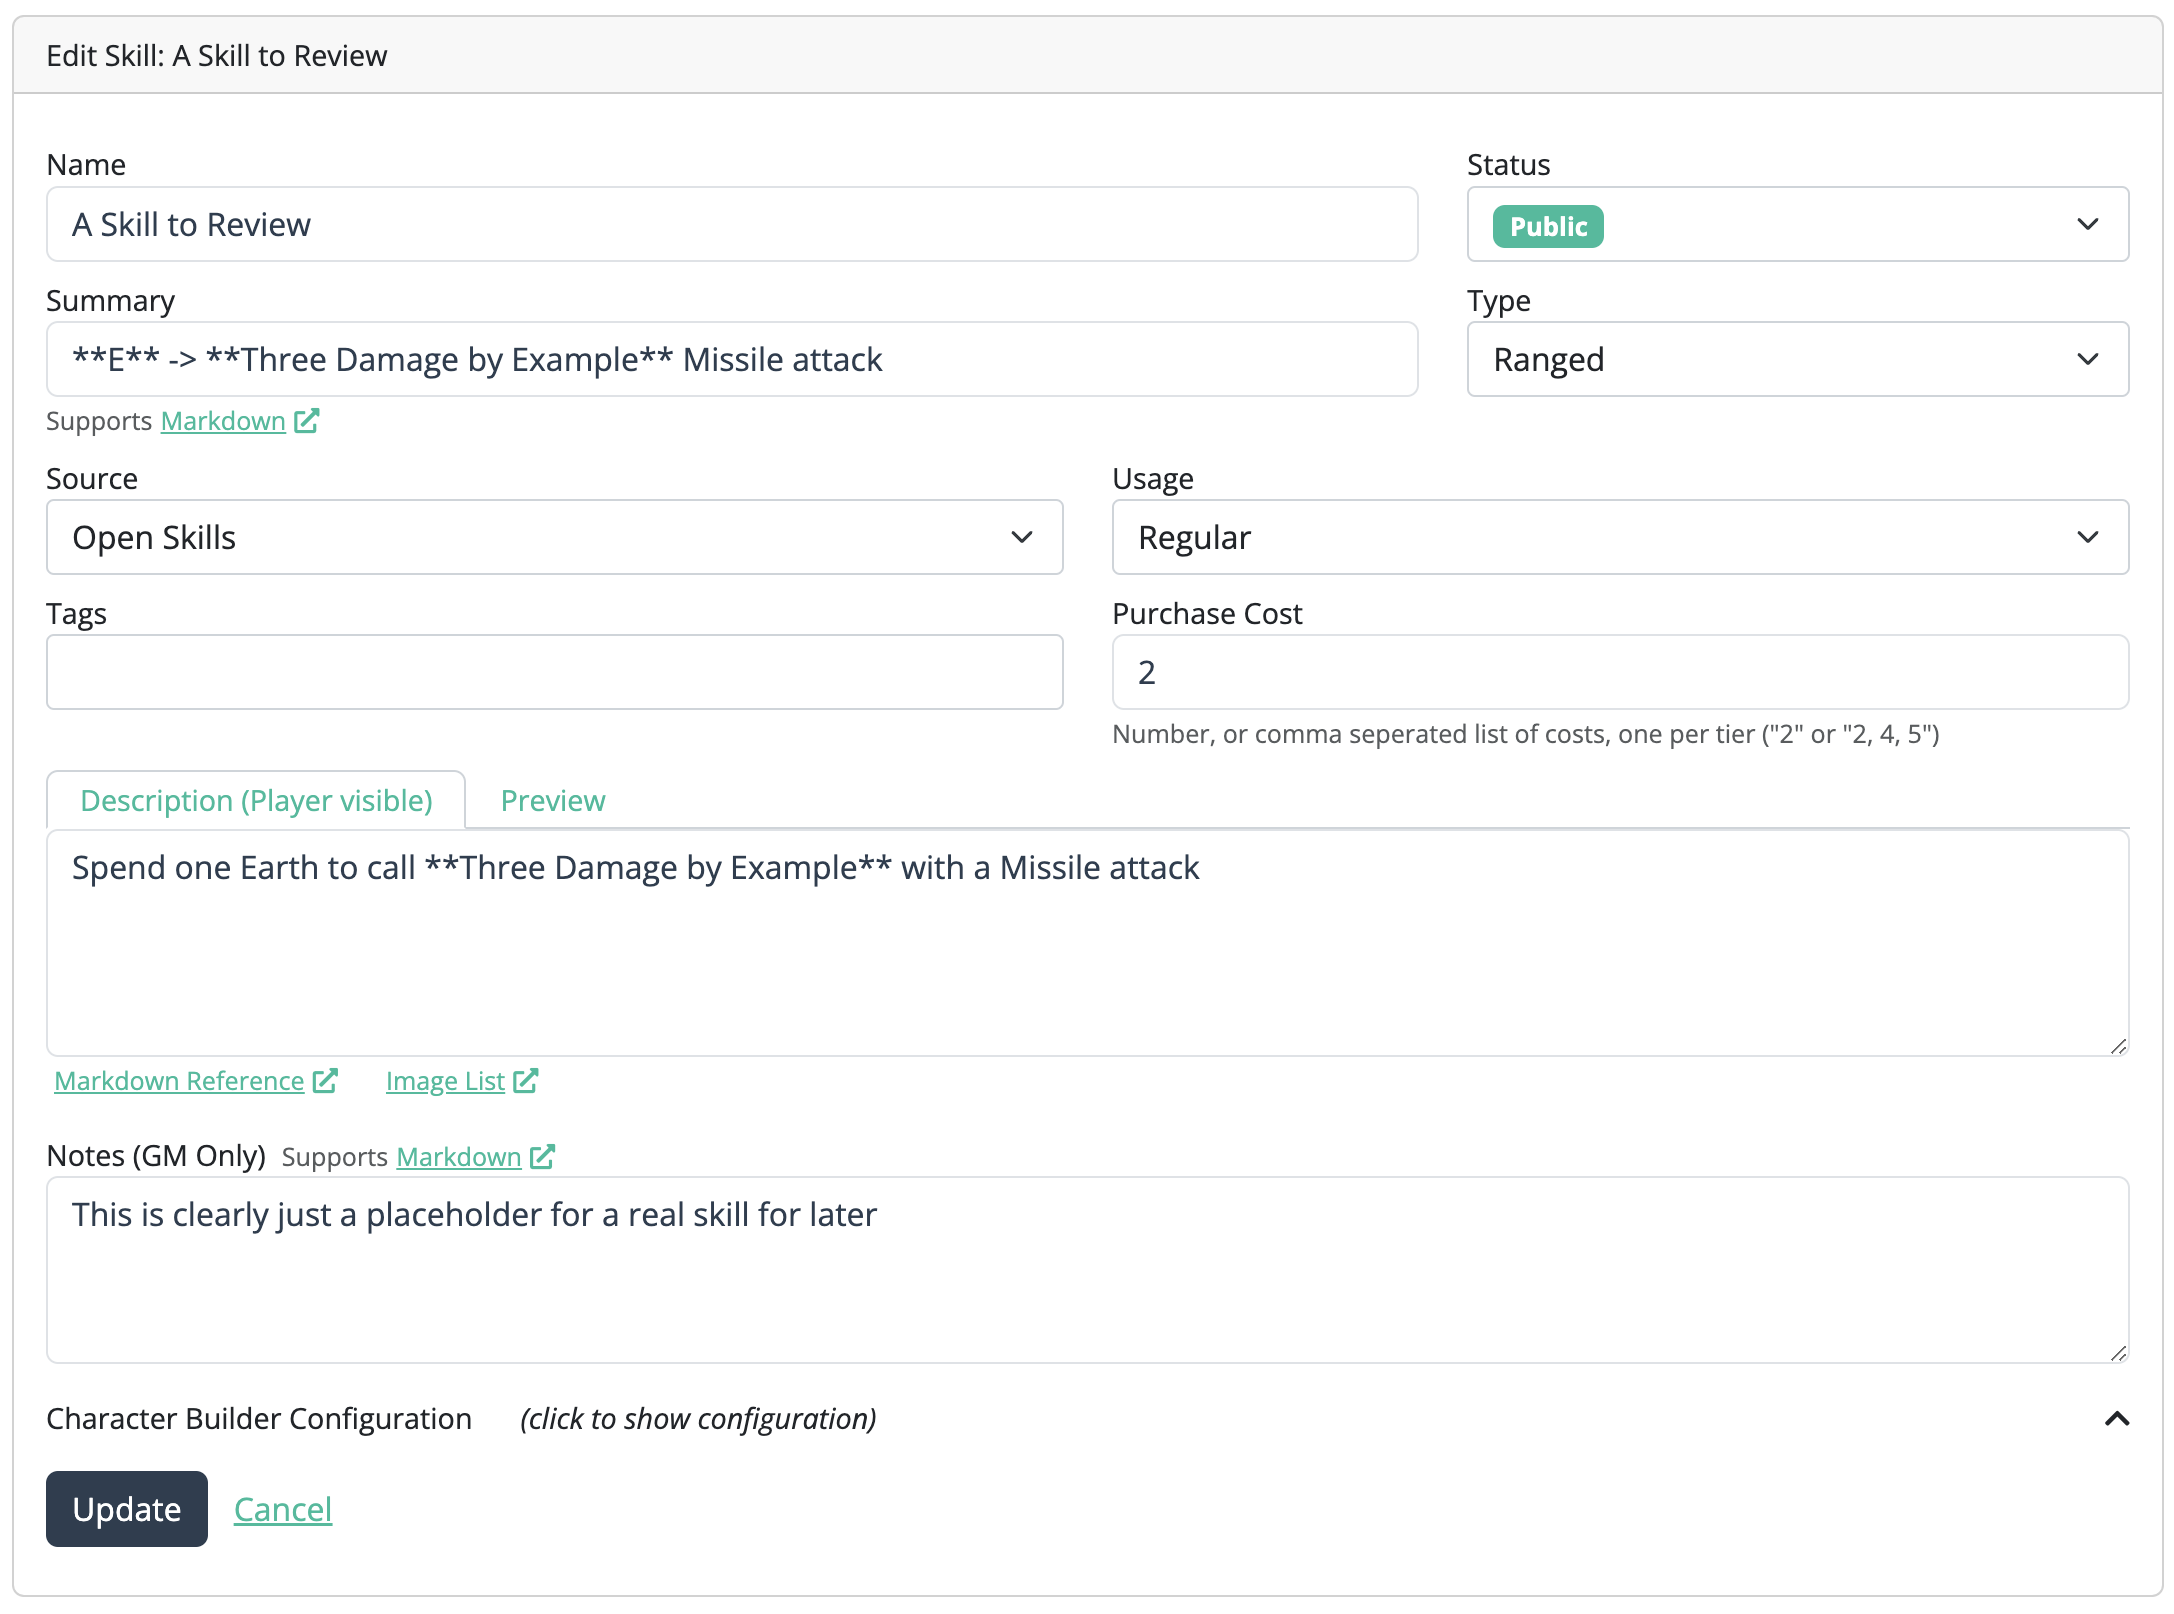Click the Cancel link
This screenshot has width=2174, height=1614.
click(x=283, y=1509)
